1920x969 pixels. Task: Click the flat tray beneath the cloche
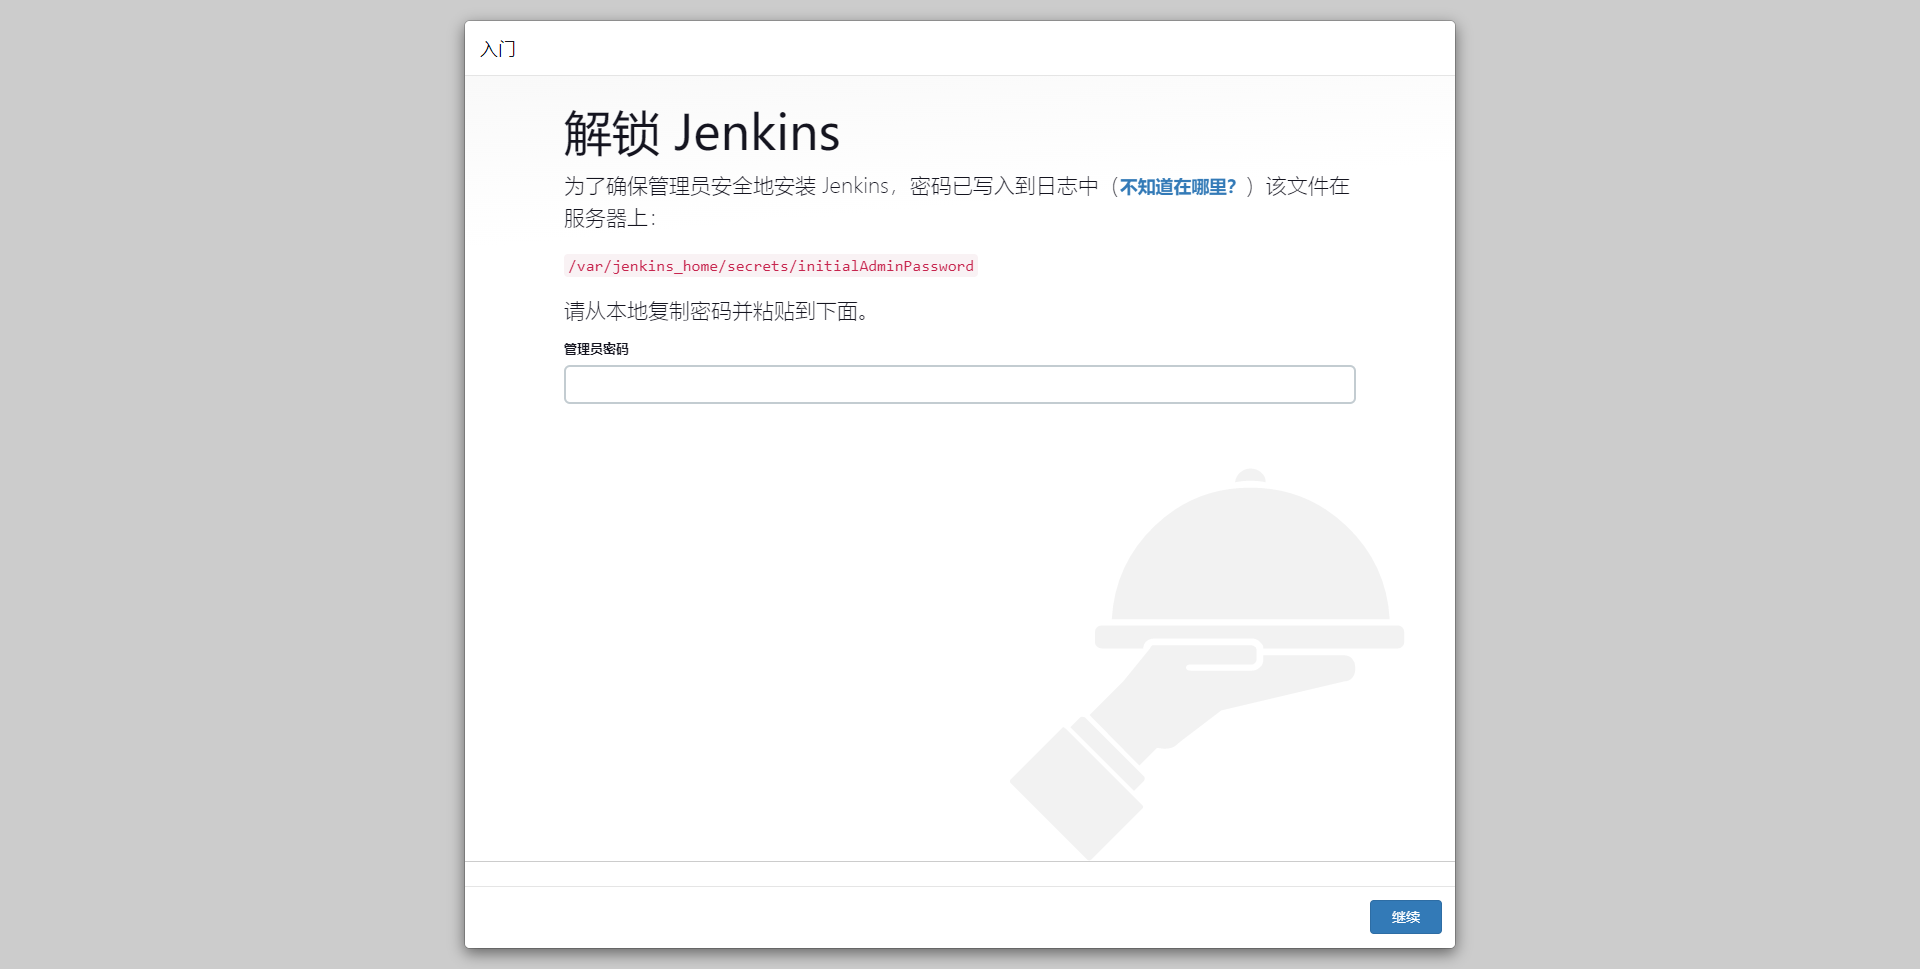1250,637
